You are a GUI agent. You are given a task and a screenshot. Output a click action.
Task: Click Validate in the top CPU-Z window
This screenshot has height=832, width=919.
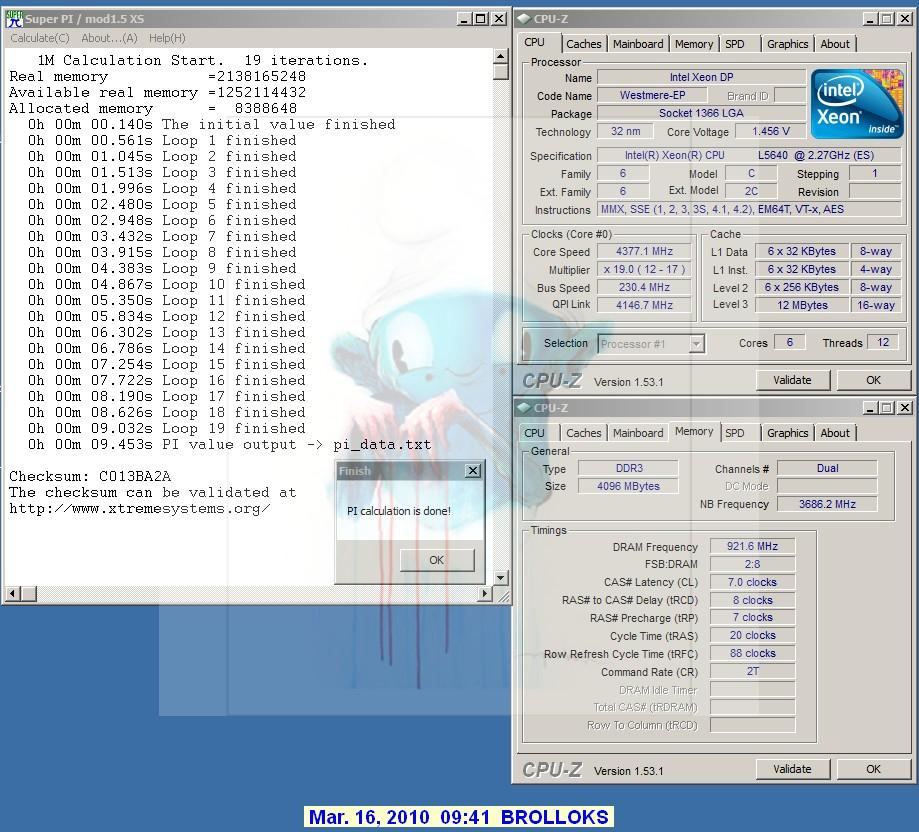point(792,380)
